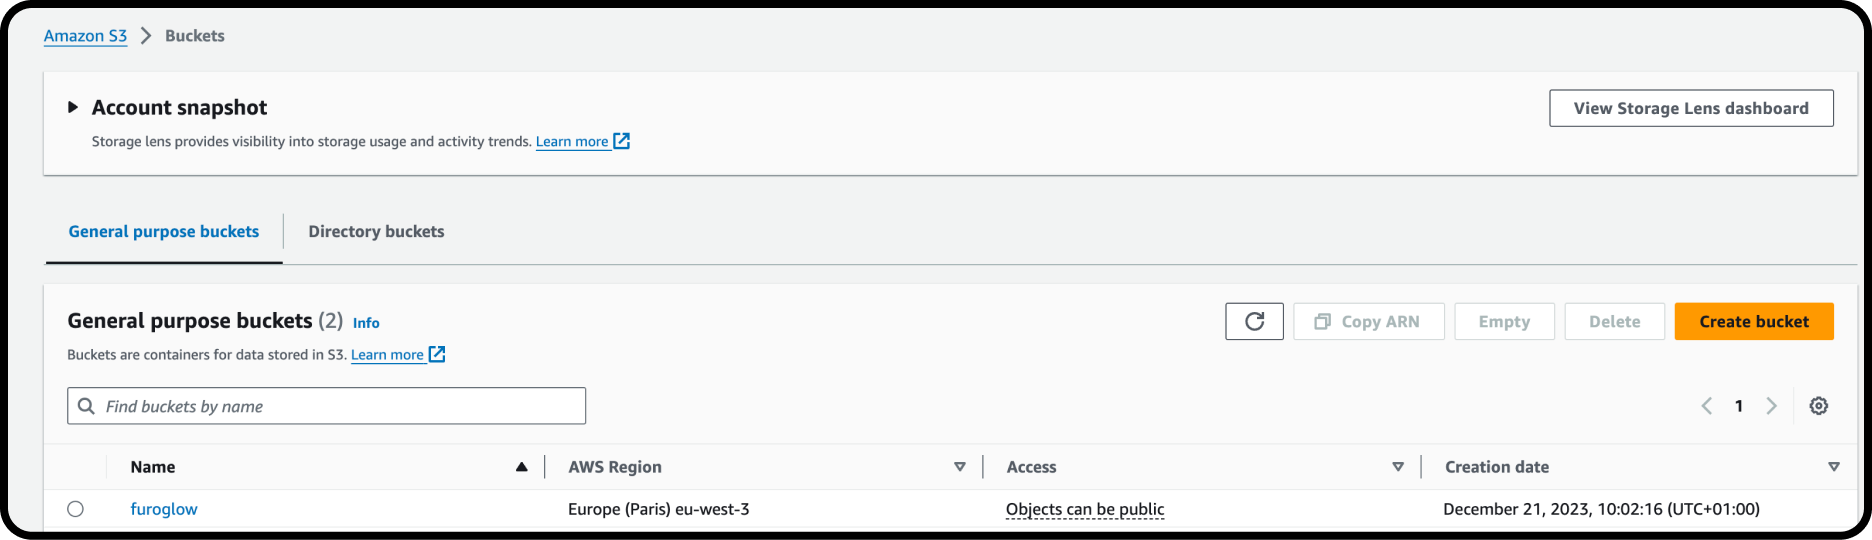Open table preferences gear icon
Viewport: 1872px width, 540px height.
point(1819,406)
